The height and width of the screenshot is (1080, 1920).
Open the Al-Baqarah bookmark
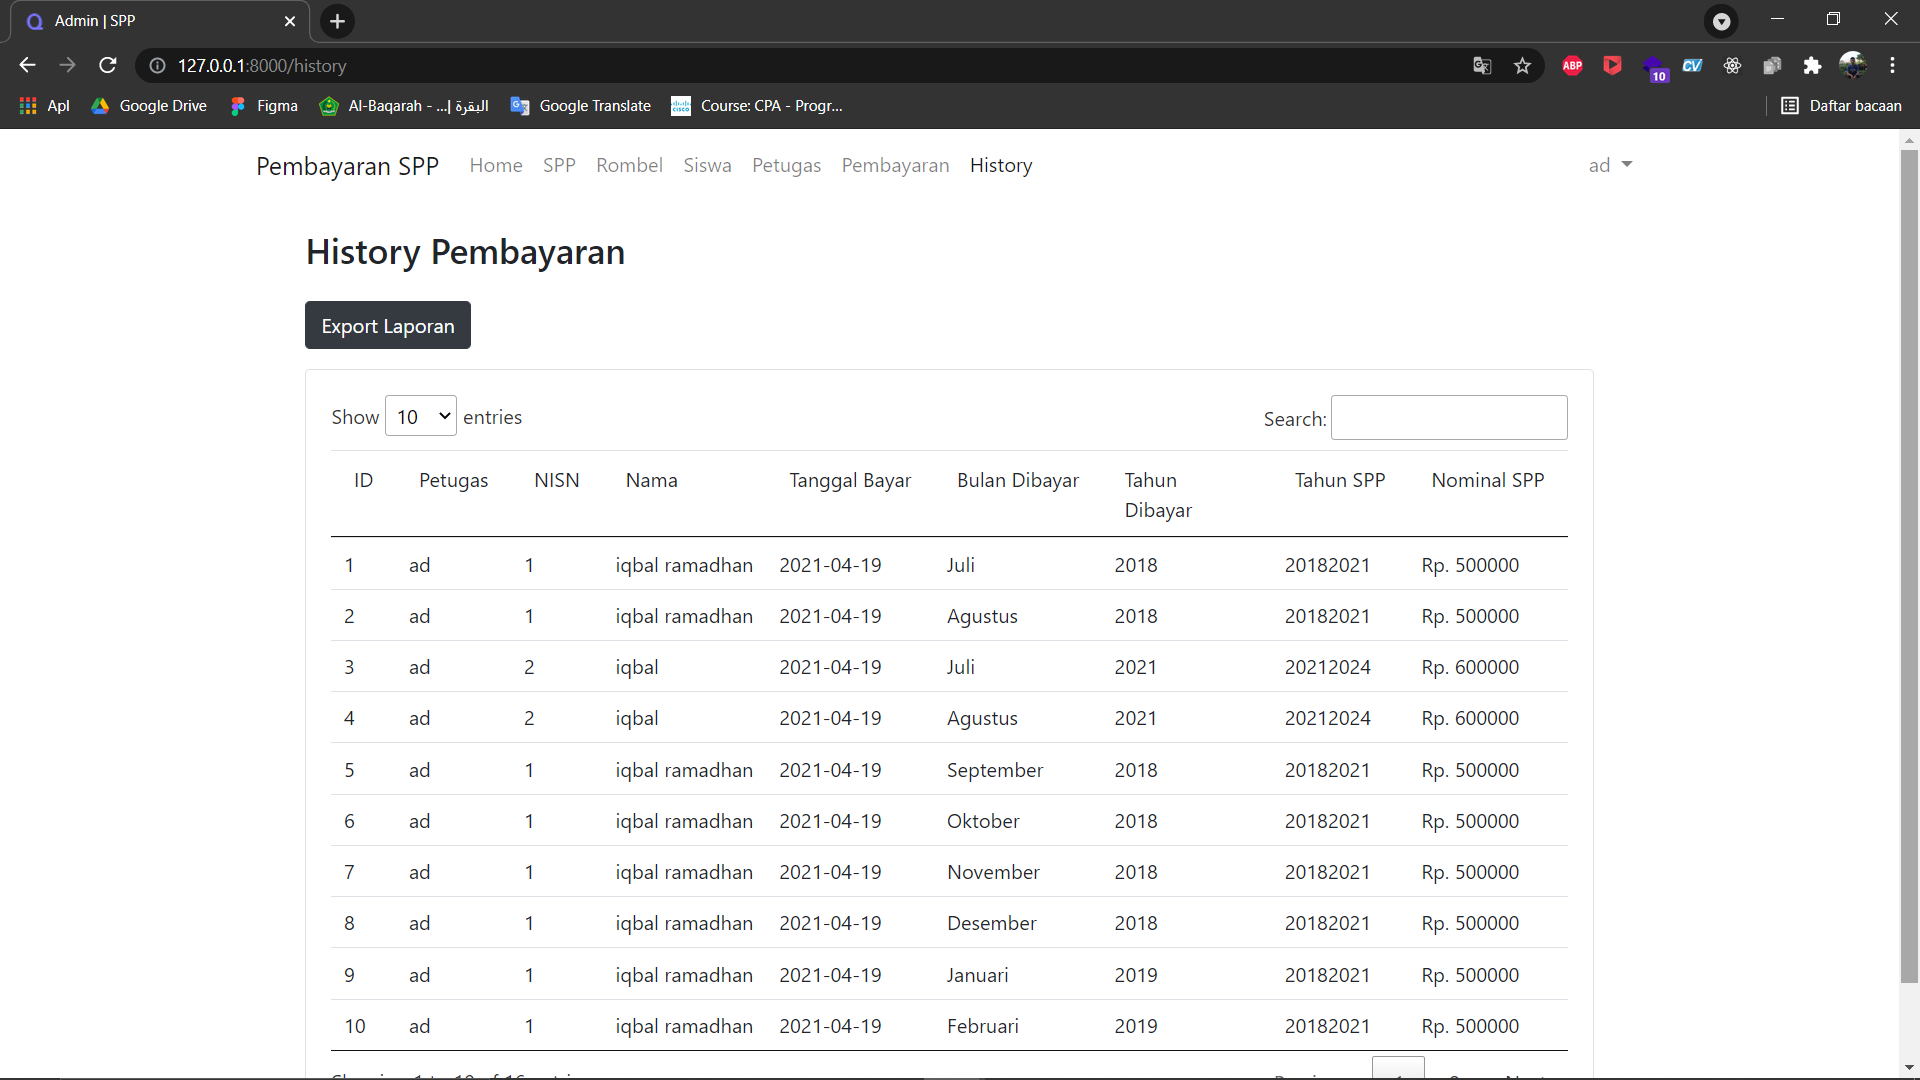coord(404,105)
